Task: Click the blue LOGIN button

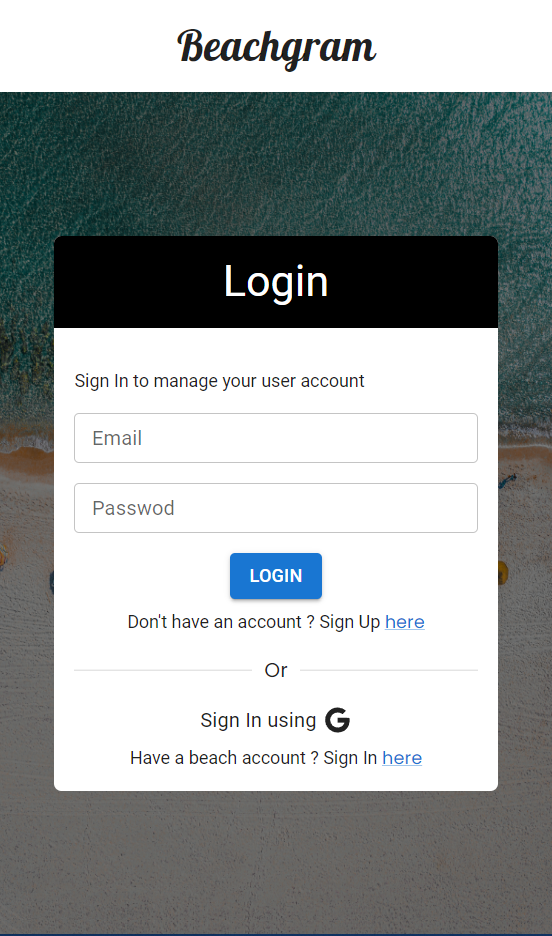Action: tap(276, 576)
